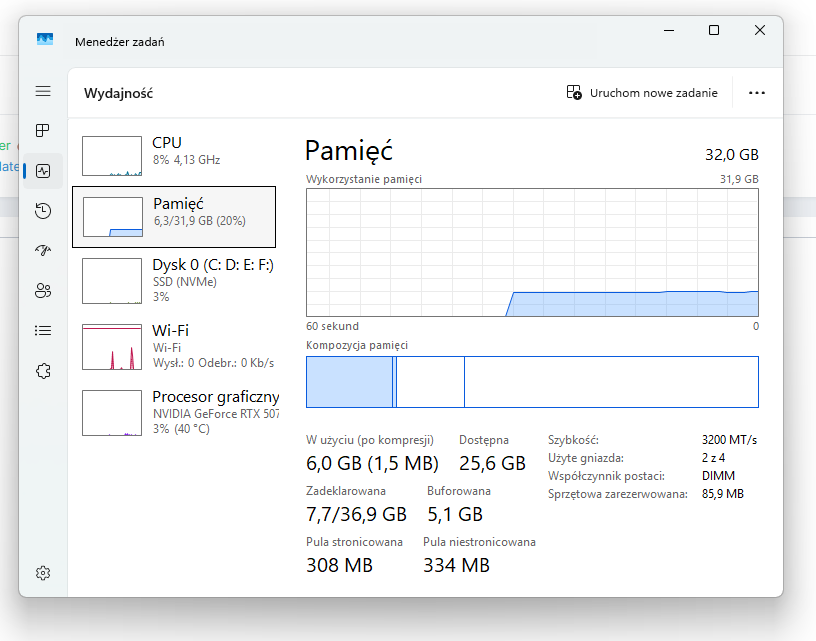816x641 pixels.
Task: Click the memory usage graph area
Action: click(532, 252)
